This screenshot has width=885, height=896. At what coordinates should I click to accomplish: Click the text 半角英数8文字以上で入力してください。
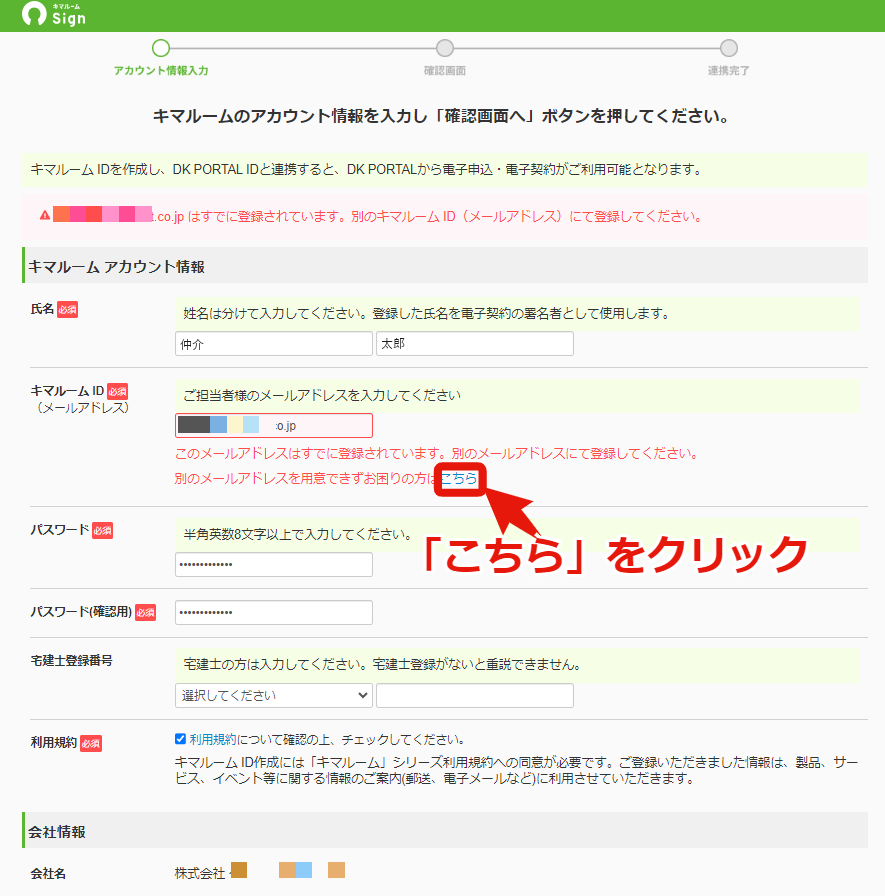pos(298,534)
